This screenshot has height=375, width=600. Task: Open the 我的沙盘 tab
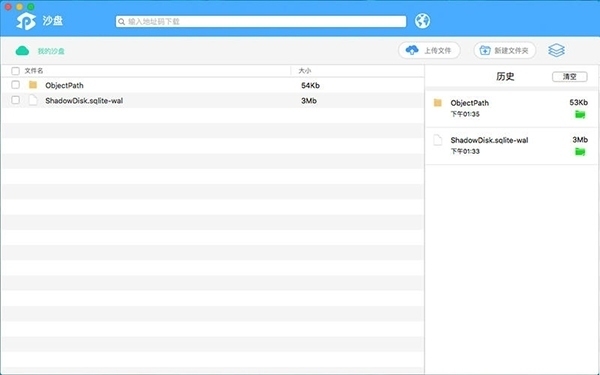pyautogui.click(x=51, y=51)
